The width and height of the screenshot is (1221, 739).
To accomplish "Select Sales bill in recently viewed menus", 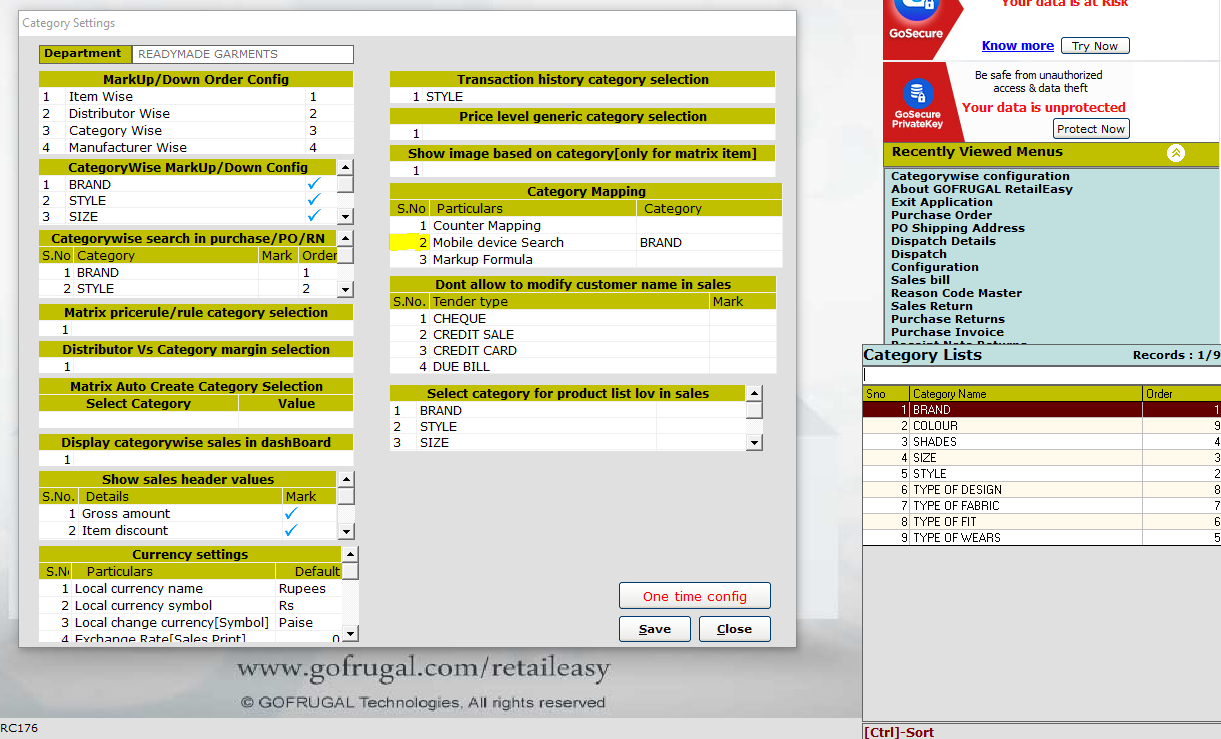I will [x=920, y=280].
